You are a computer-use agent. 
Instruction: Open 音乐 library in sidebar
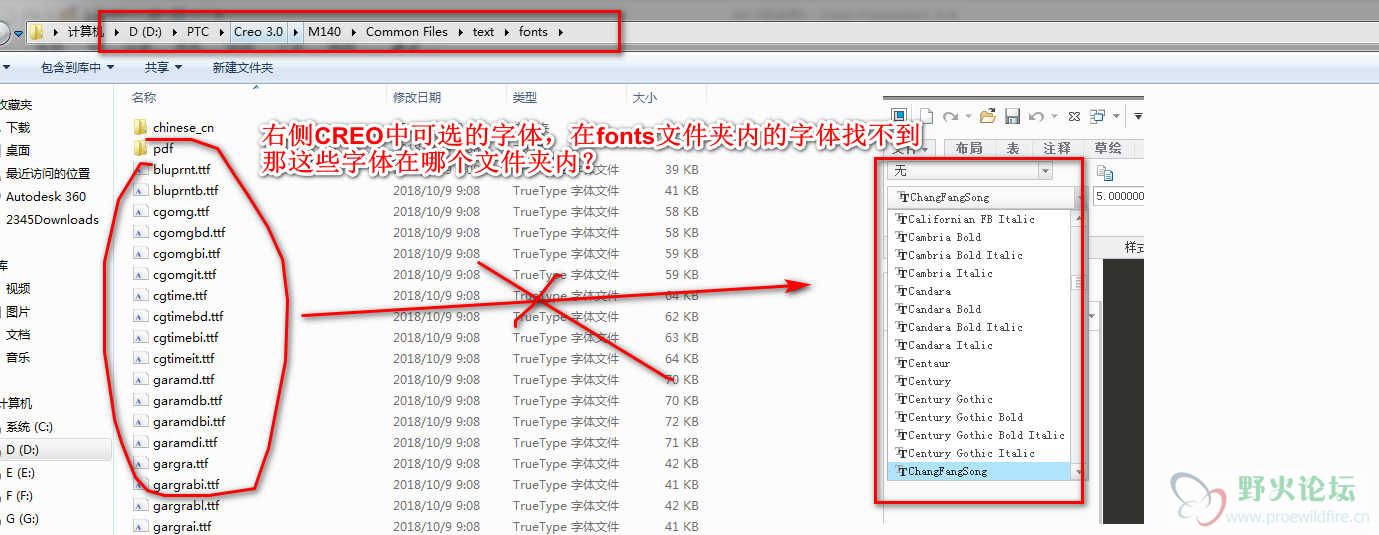point(18,357)
